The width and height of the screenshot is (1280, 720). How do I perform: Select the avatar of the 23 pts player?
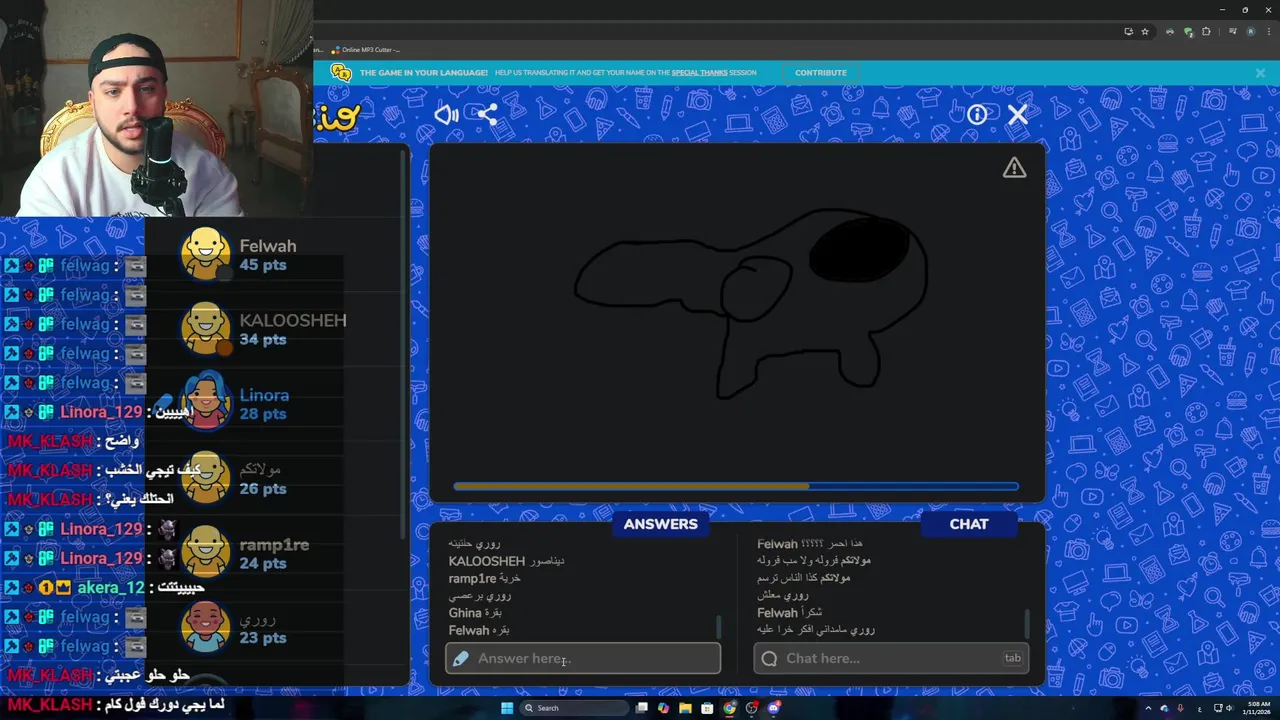click(x=205, y=627)
